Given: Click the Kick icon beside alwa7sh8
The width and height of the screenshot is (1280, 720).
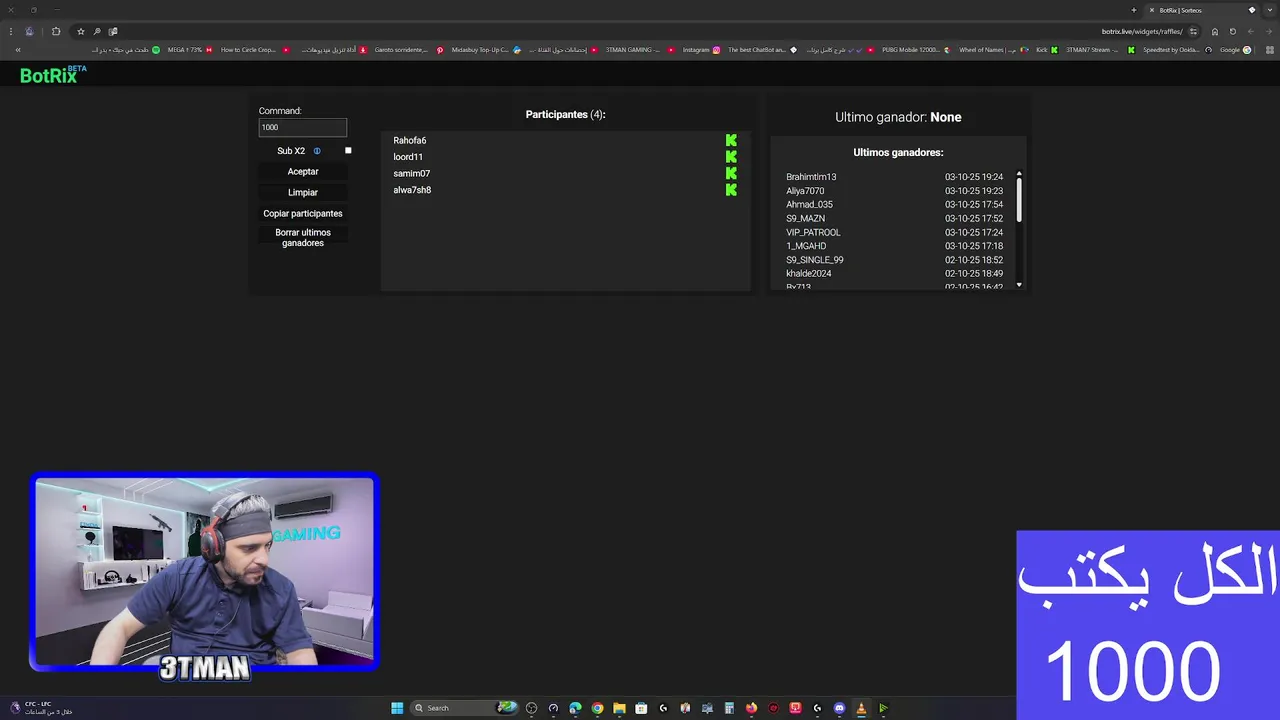Looking at the screenshot, I should pyautogui.click(x=731, y=190).
